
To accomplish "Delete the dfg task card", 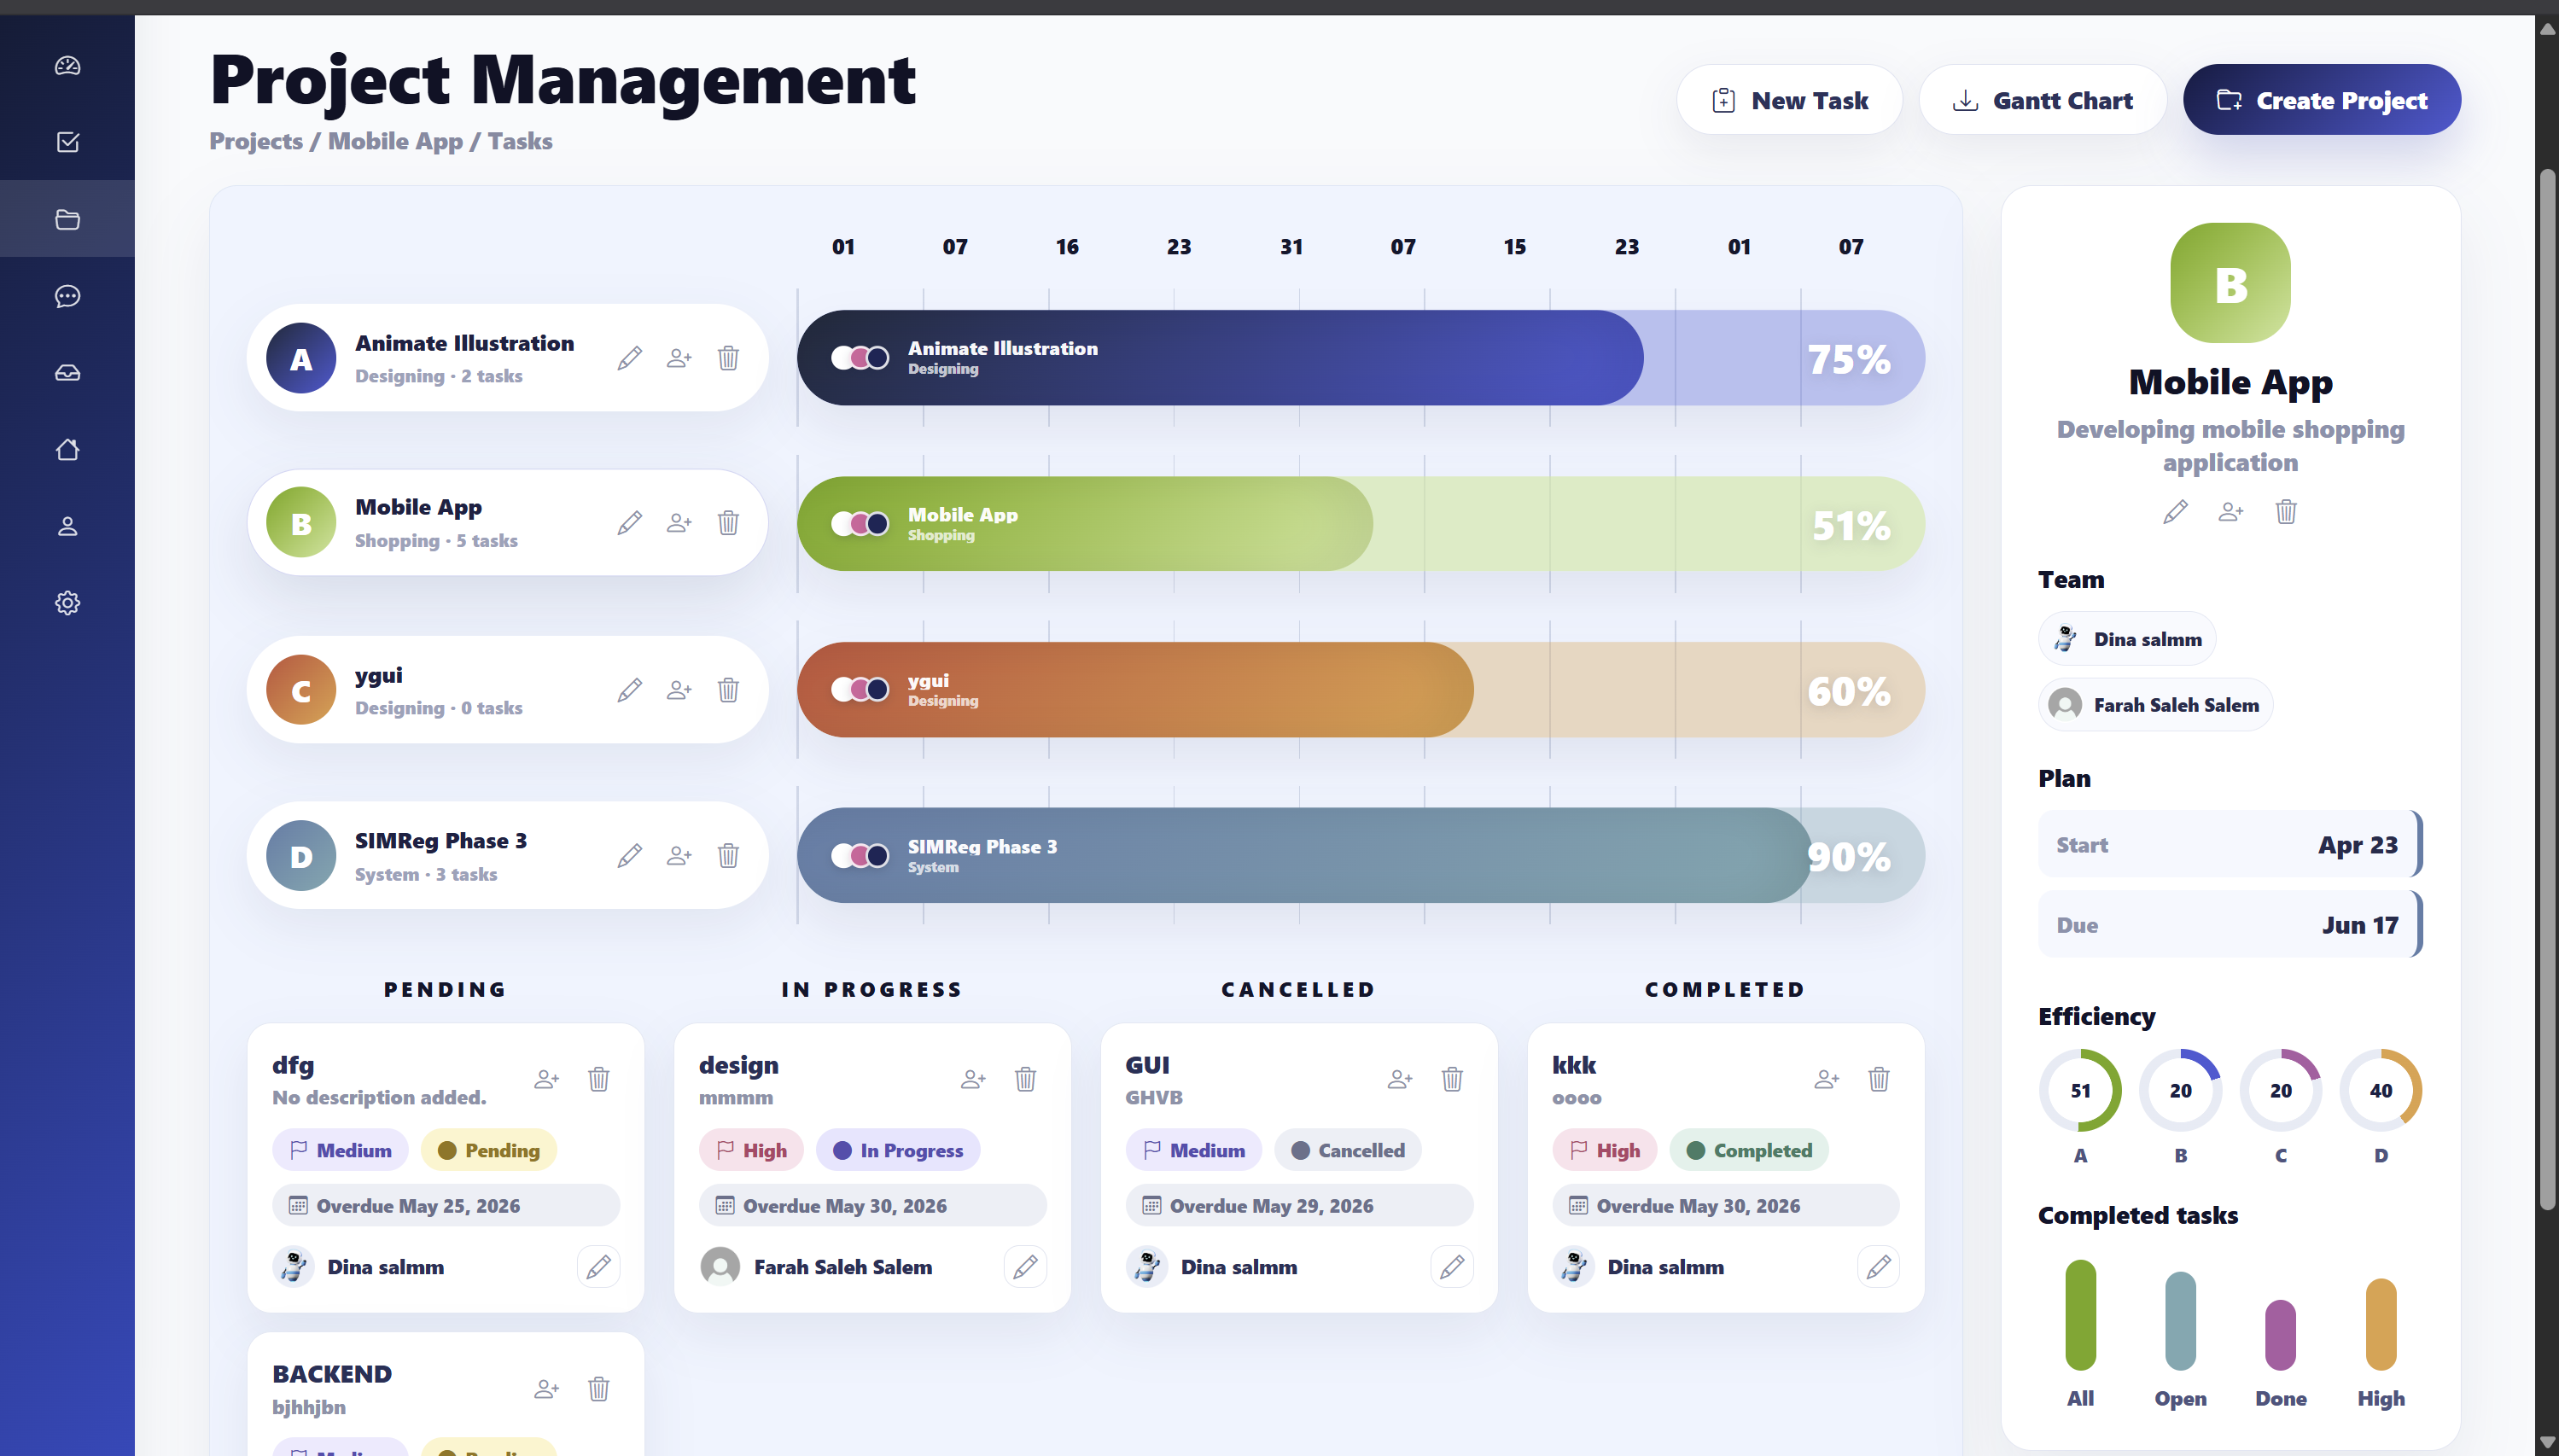I will [x=599, y=1079].
